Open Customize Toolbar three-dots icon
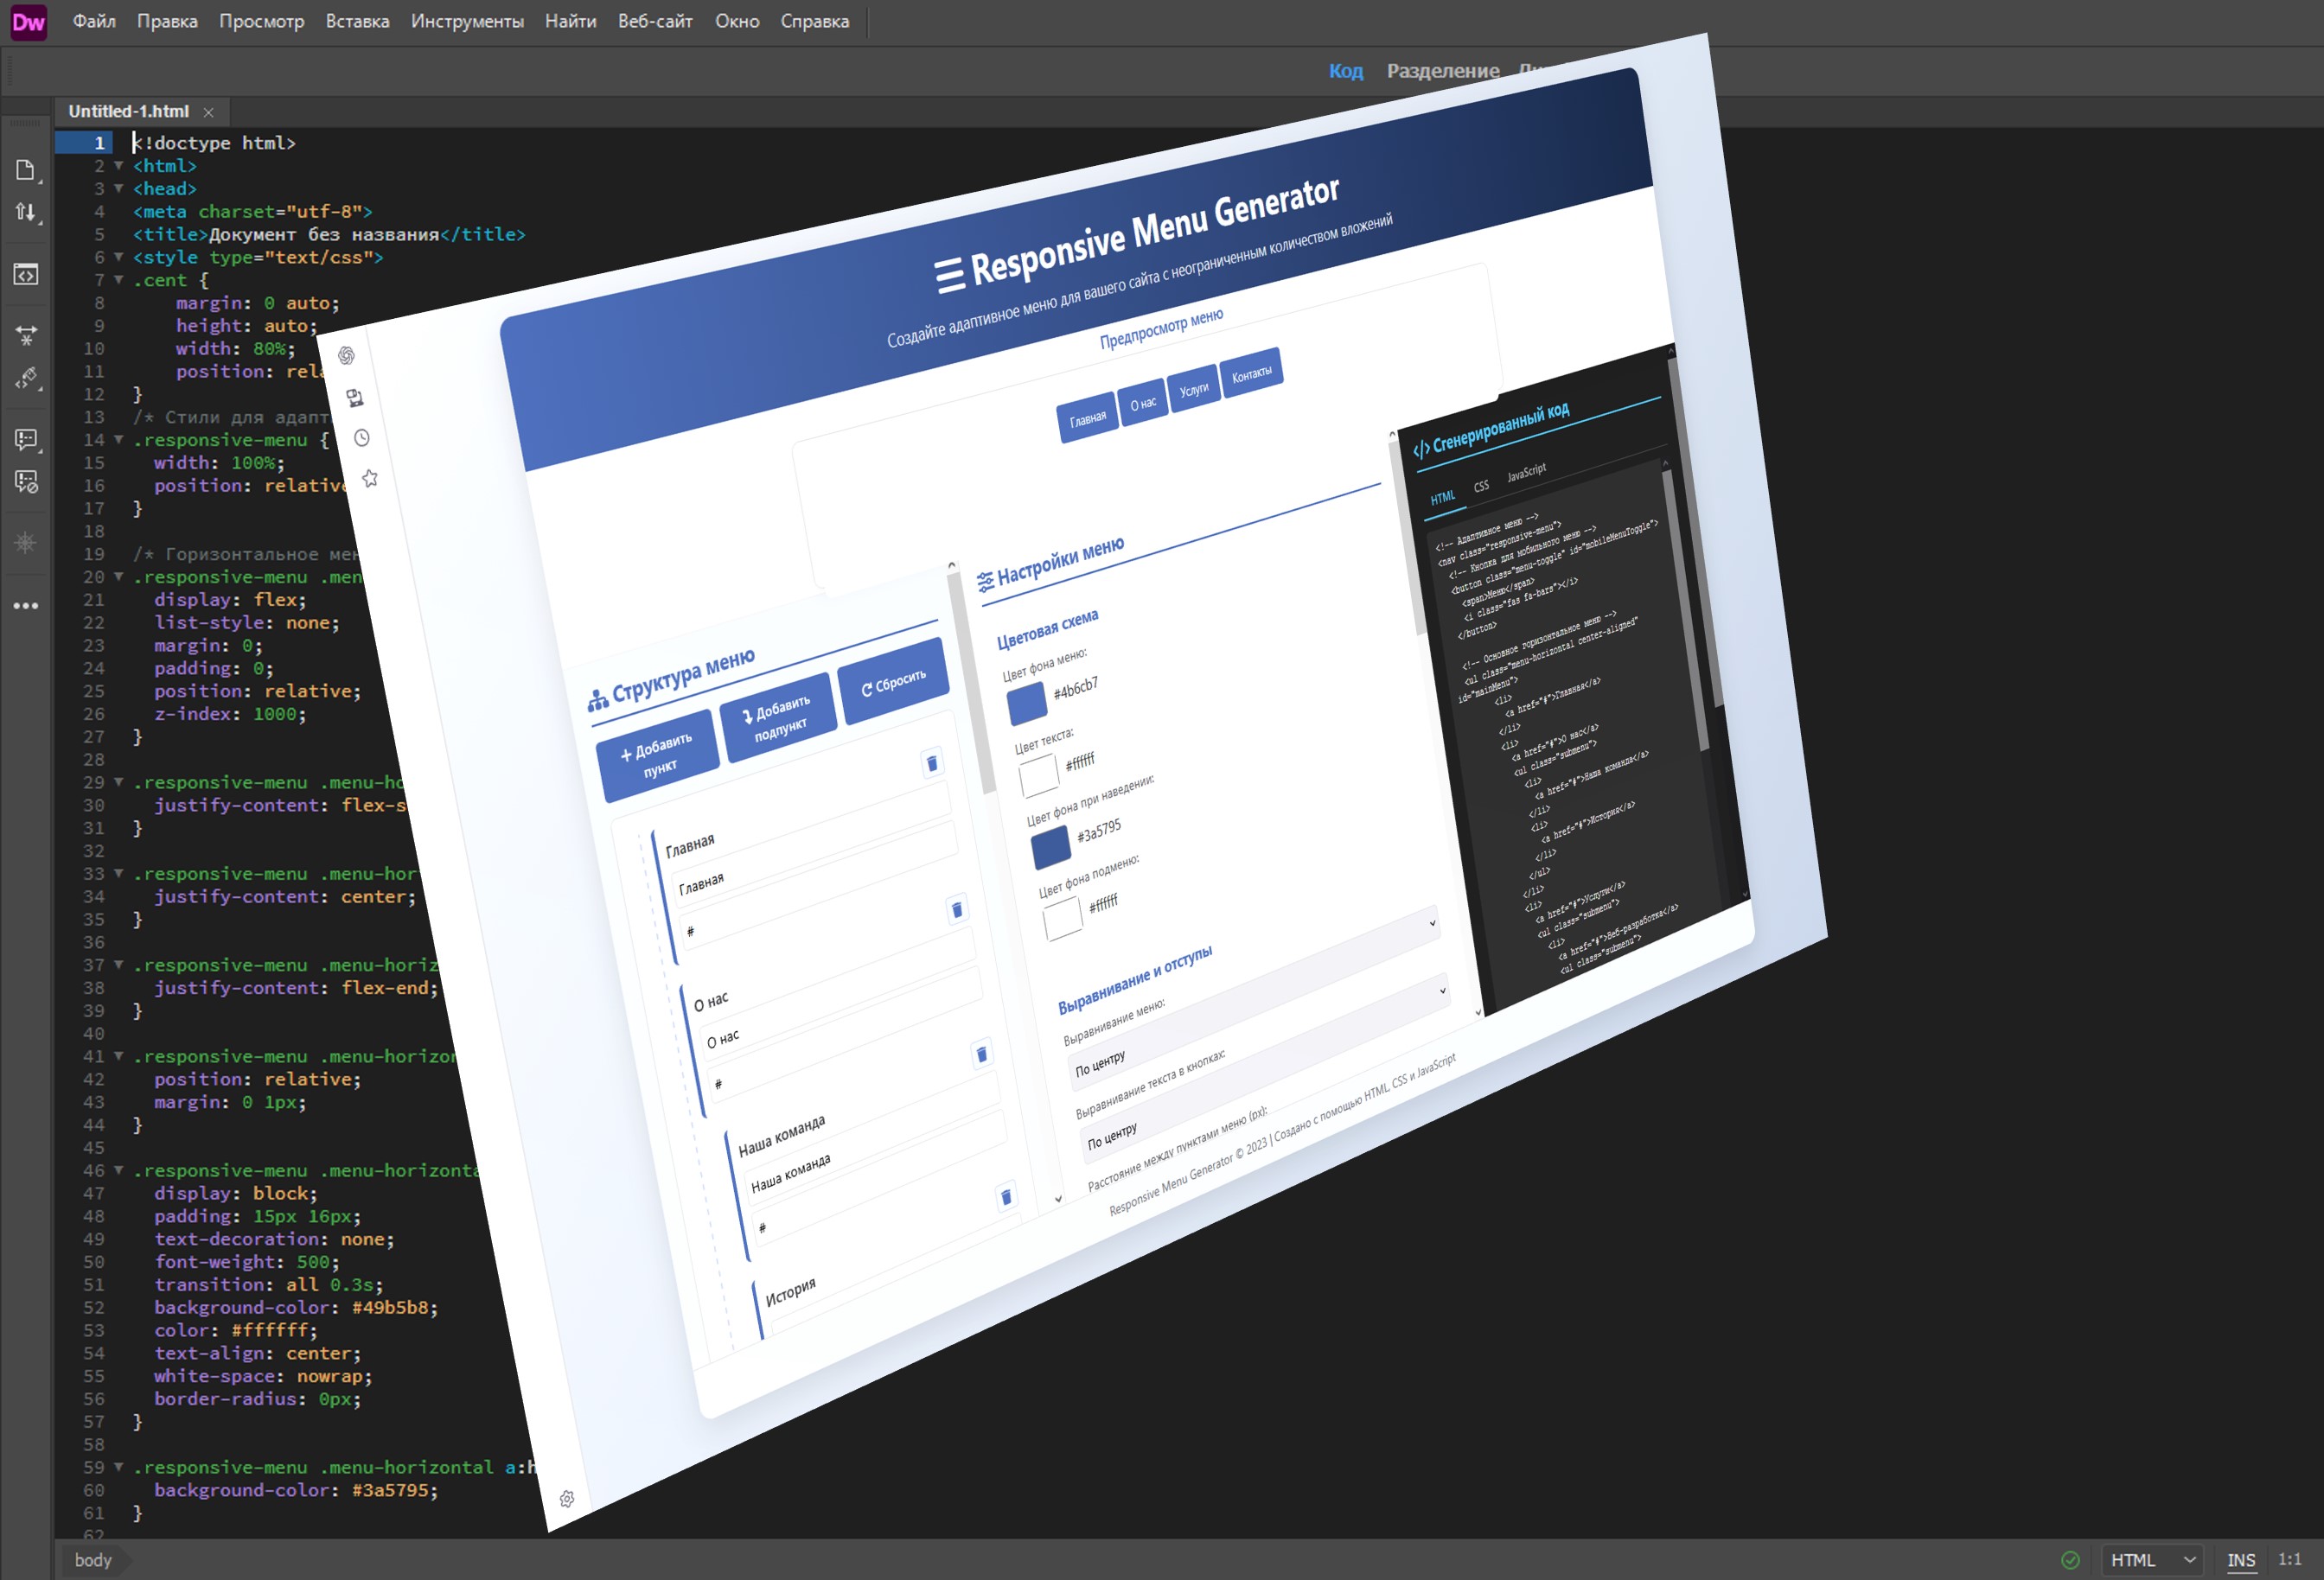 [x=26, y=606]
